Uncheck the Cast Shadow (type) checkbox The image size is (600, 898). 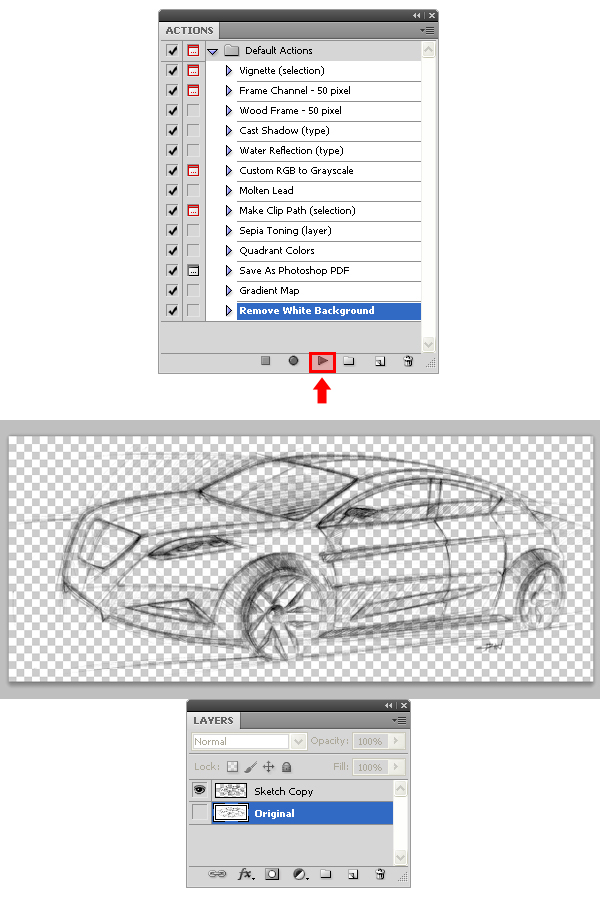[x=172, y=131]
